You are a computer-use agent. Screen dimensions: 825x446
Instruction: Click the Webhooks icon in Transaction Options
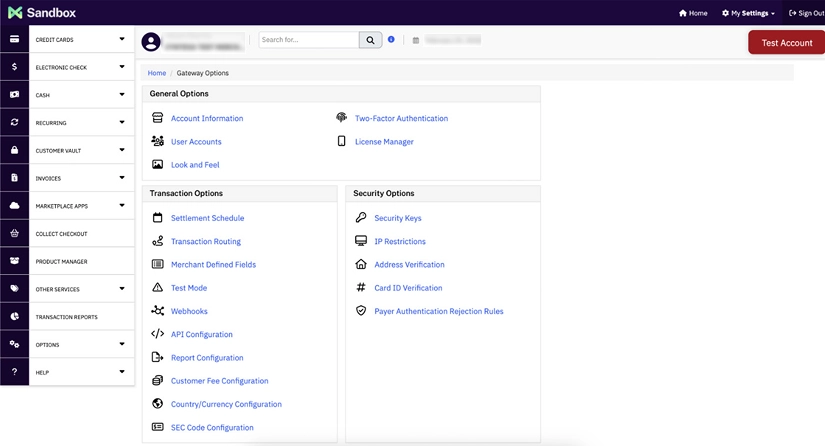[x=157, y=311]
